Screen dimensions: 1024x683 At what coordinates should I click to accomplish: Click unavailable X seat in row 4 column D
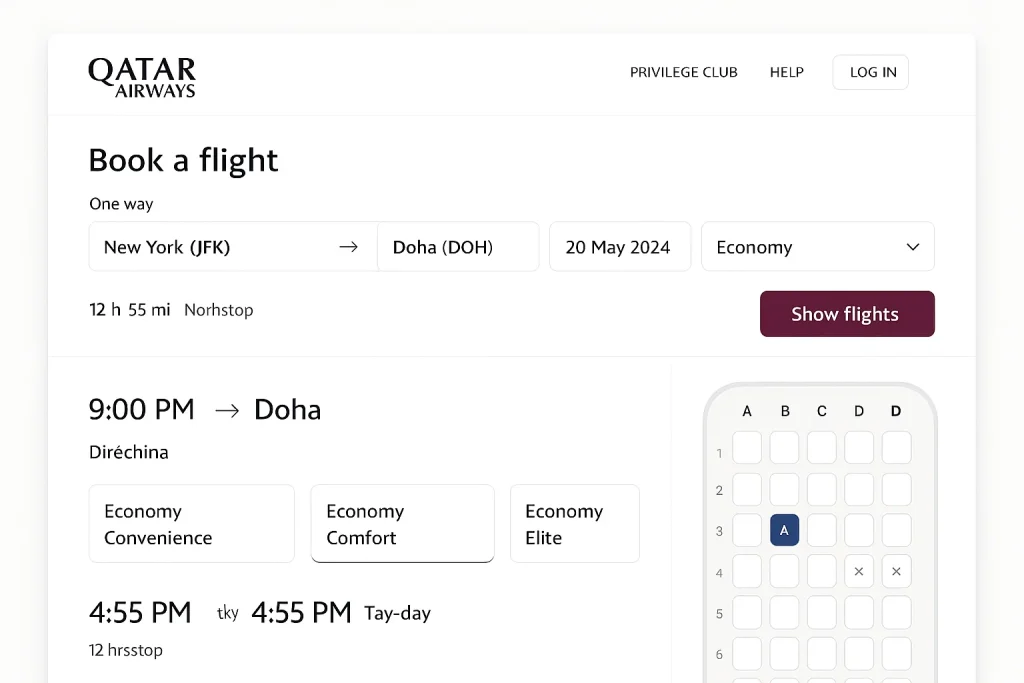point(859,572)
